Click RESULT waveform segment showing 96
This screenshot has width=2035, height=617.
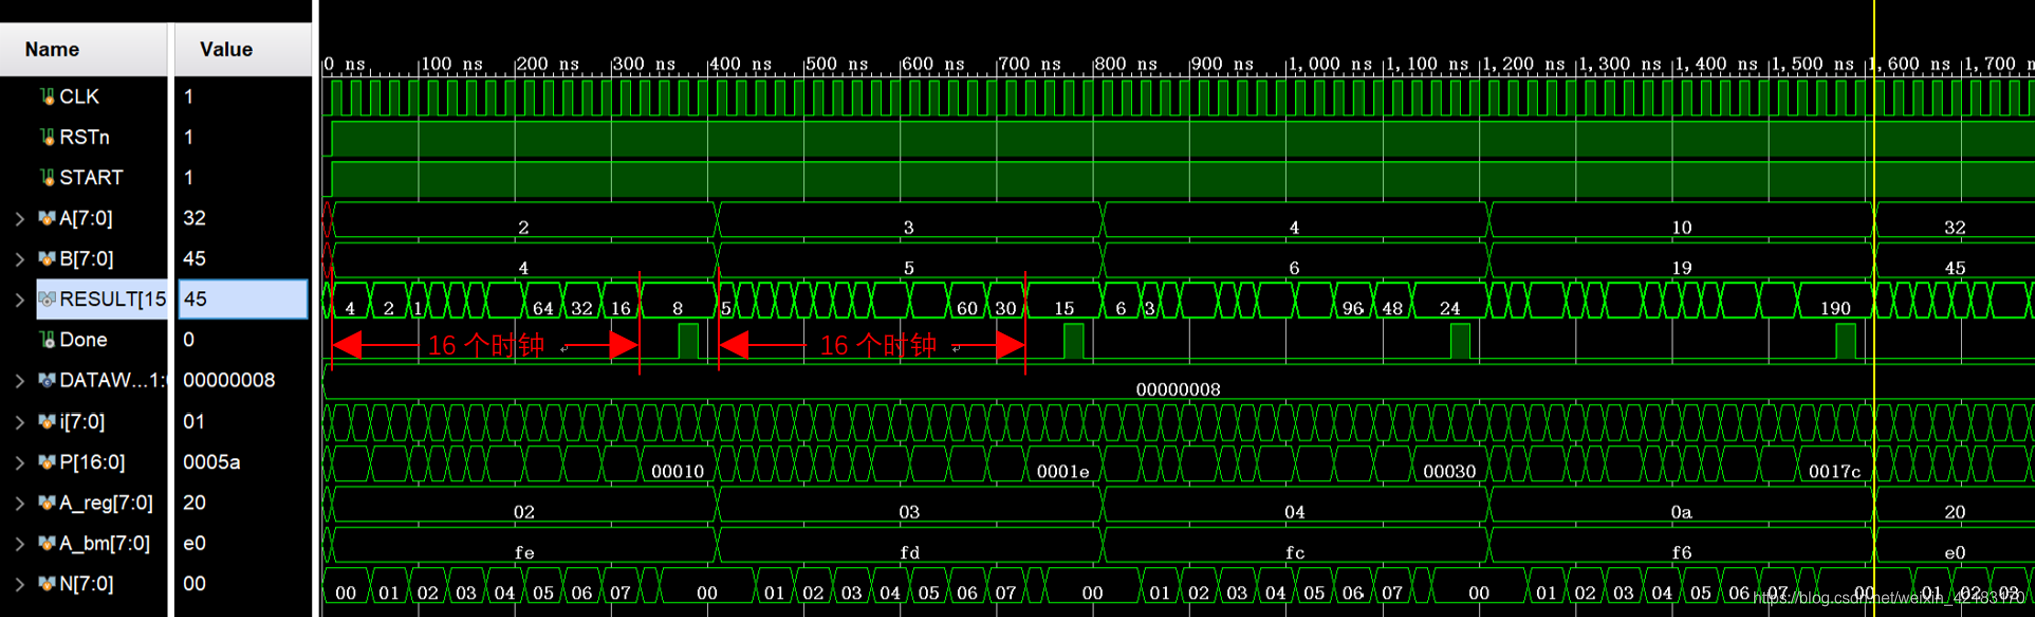click(x=1353, y=299)
